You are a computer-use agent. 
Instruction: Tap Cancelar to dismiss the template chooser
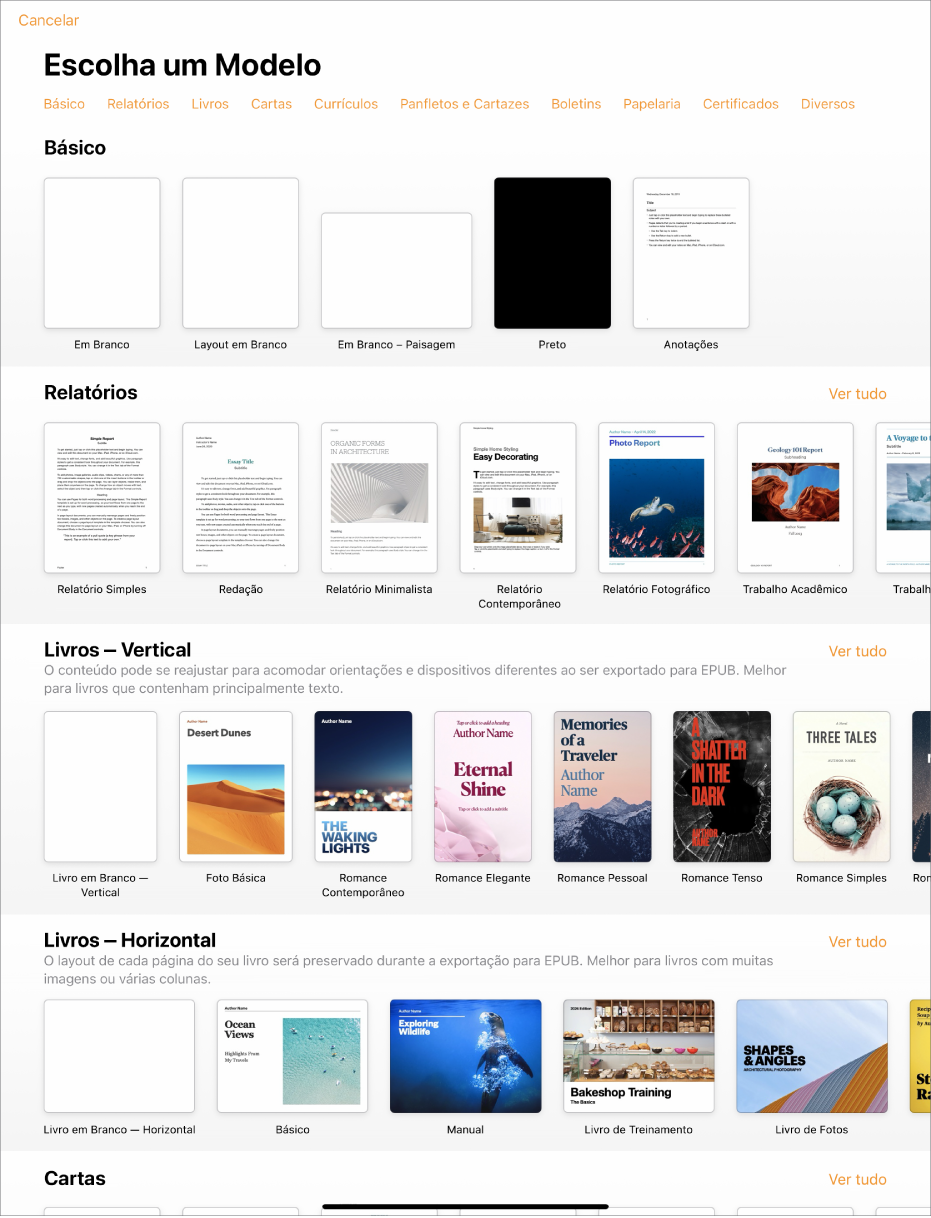coord(48,20)
